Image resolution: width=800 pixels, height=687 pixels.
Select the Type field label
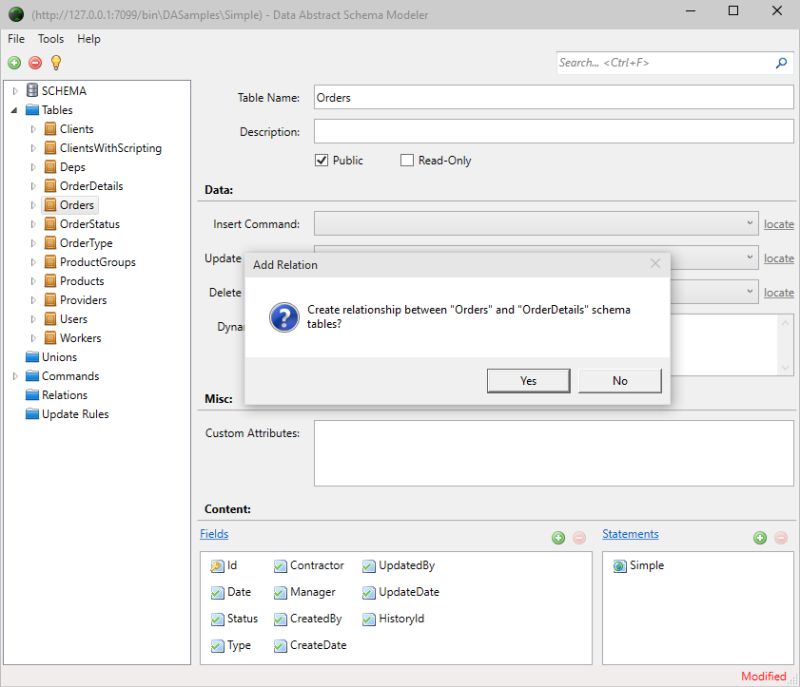[239, 645]
